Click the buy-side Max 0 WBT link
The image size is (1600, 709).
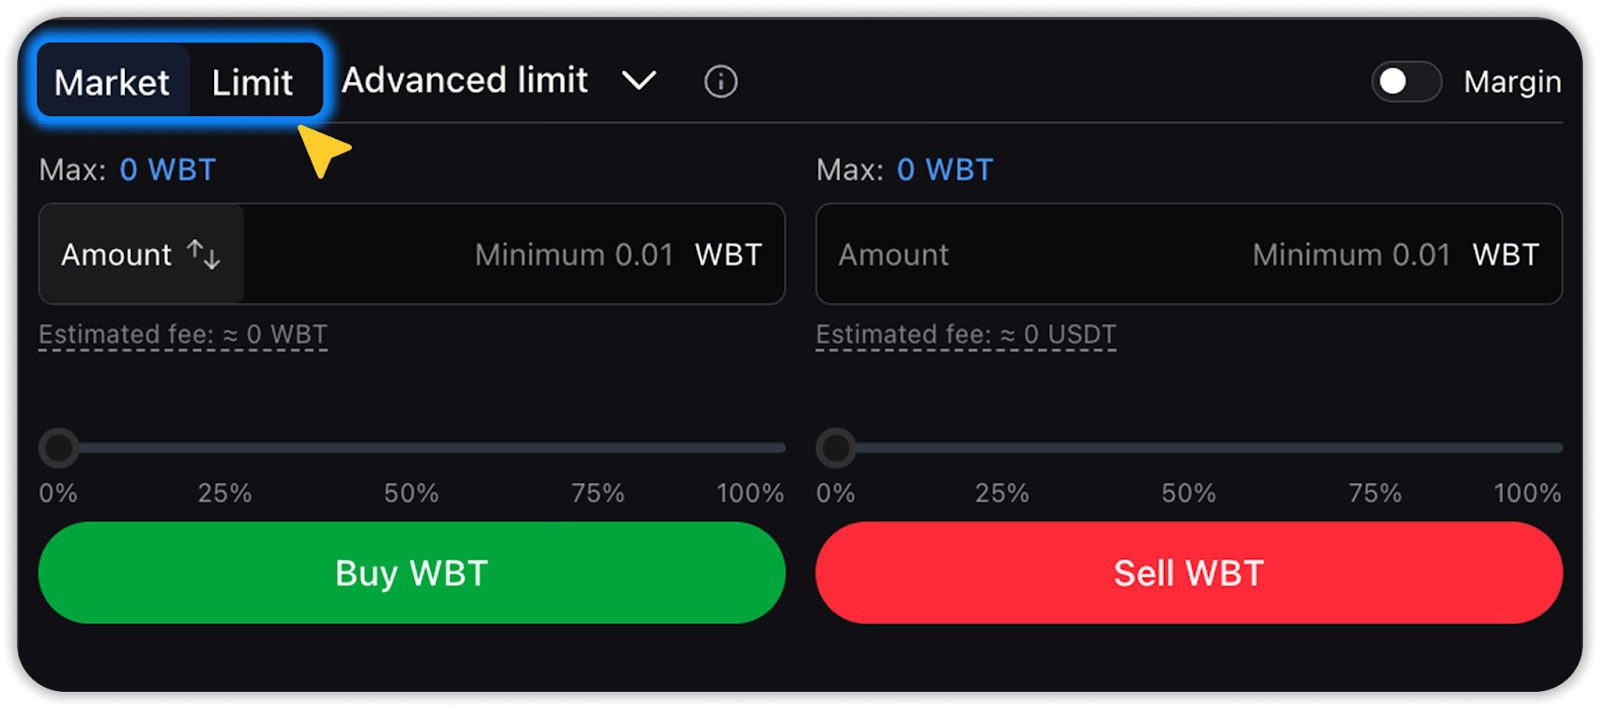167,170
